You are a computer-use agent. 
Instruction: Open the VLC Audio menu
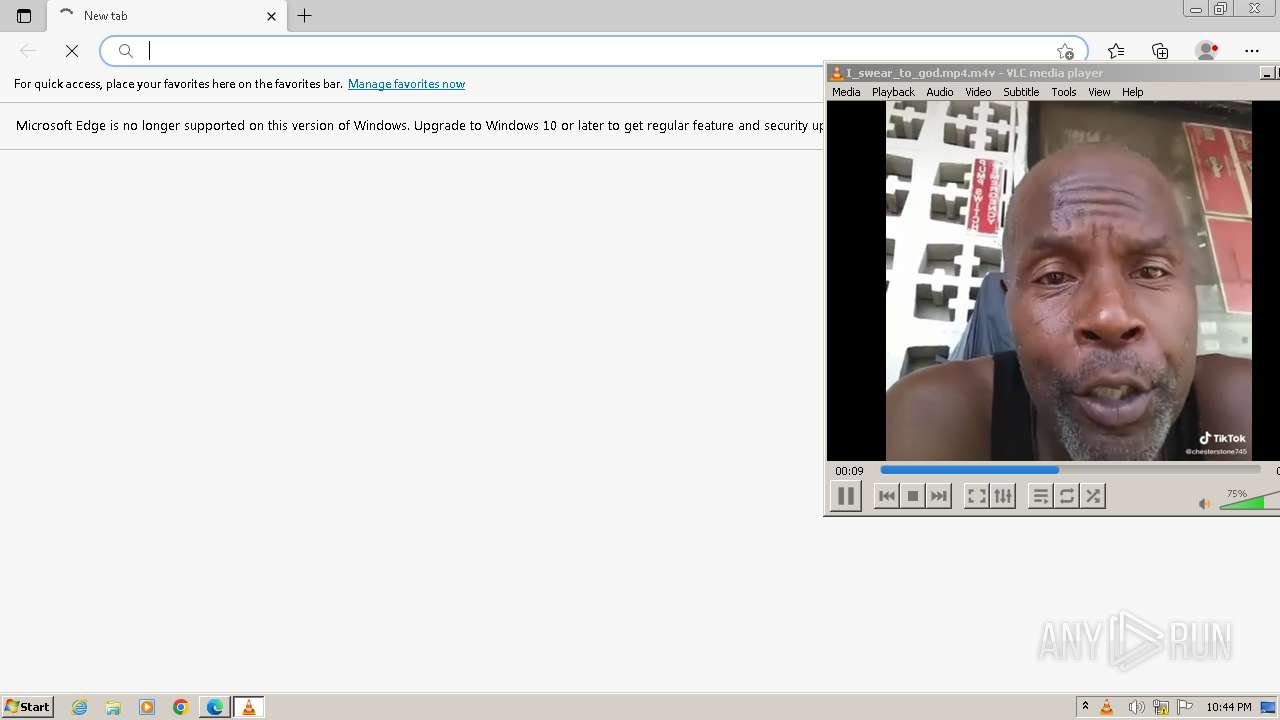[939, 92]
